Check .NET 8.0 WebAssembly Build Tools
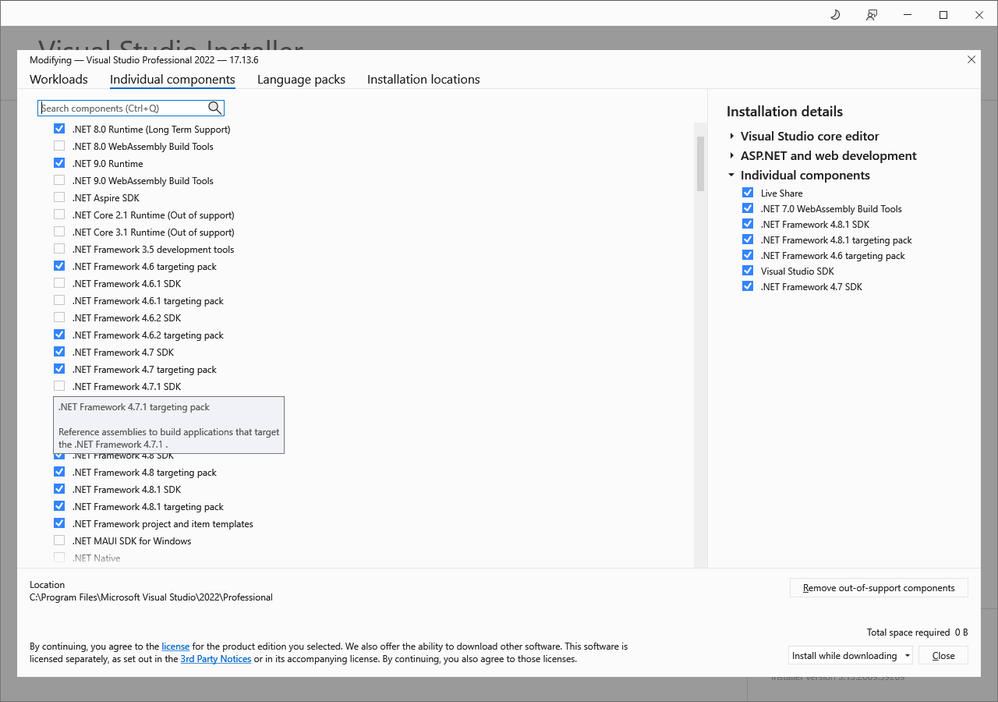This screenshot has height=702, width=998. pyautogui.click(x=59, y=146)
